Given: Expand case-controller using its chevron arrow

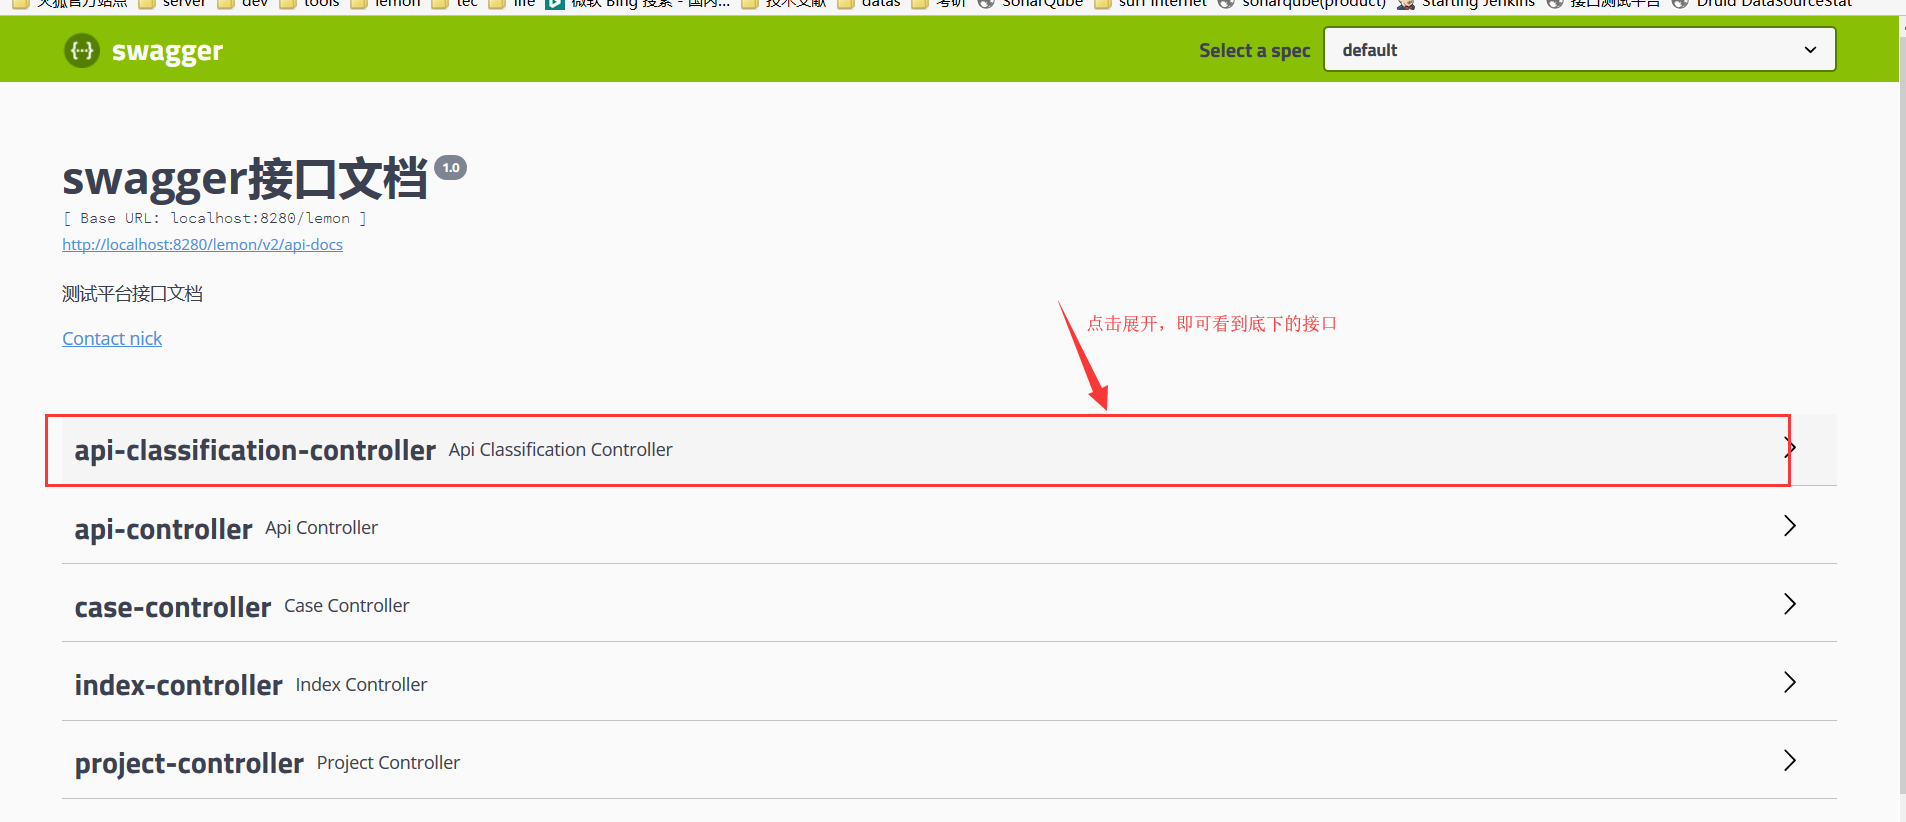Looking at the screenshot, I should pyautogui.click(x=1790, y=604).
